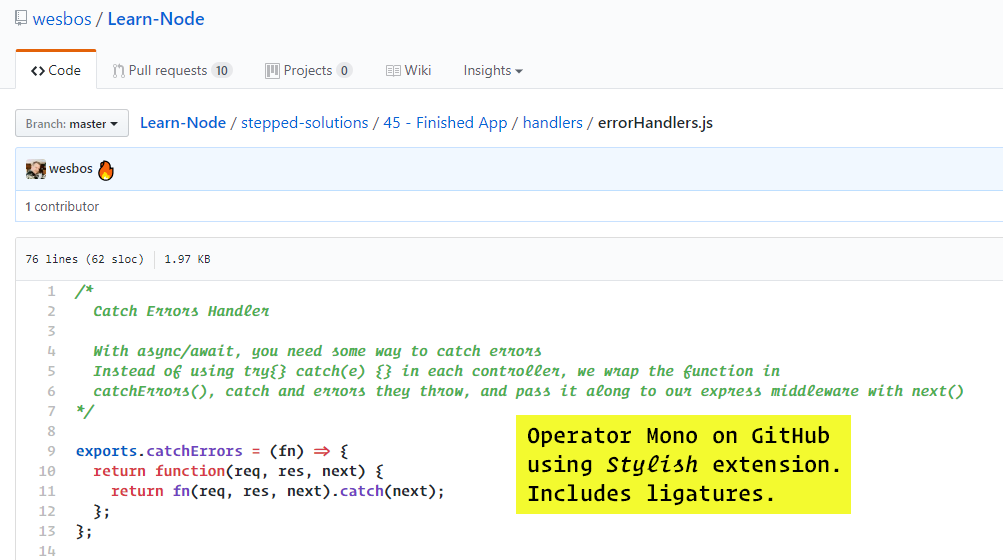Open the Wiki tab
The width and height of the screenshot is (1003, 560).
tap(409, 70)
